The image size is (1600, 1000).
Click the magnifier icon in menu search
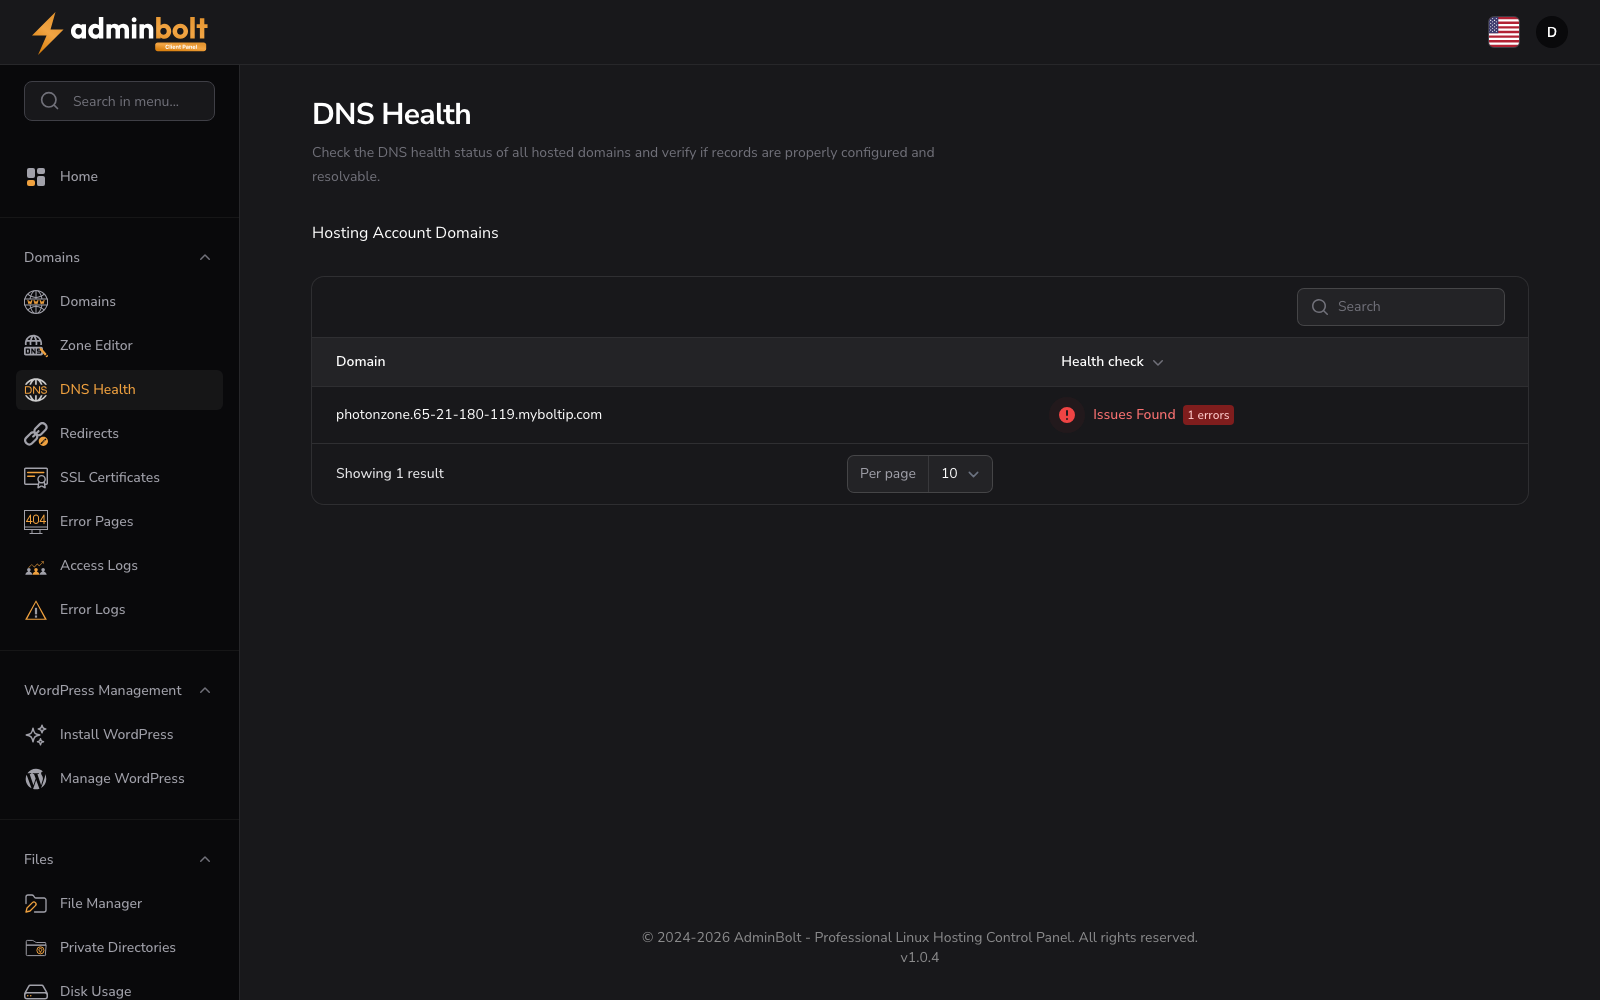[49, 101]
